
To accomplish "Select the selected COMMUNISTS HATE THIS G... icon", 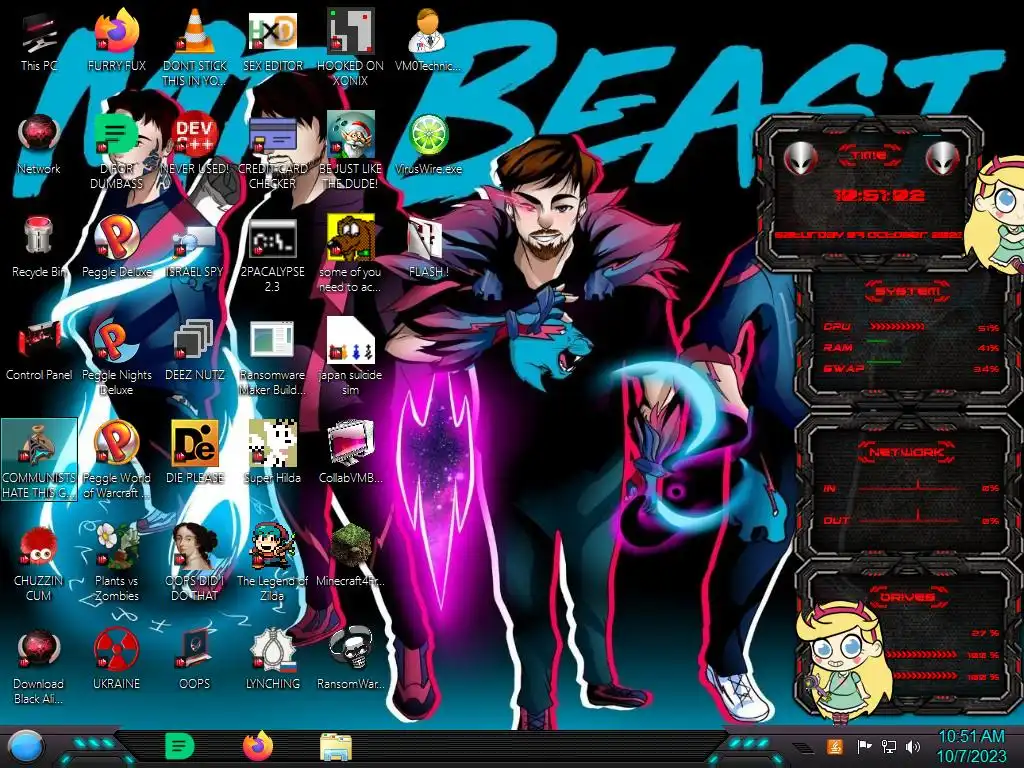I will (x=39, y=460).
